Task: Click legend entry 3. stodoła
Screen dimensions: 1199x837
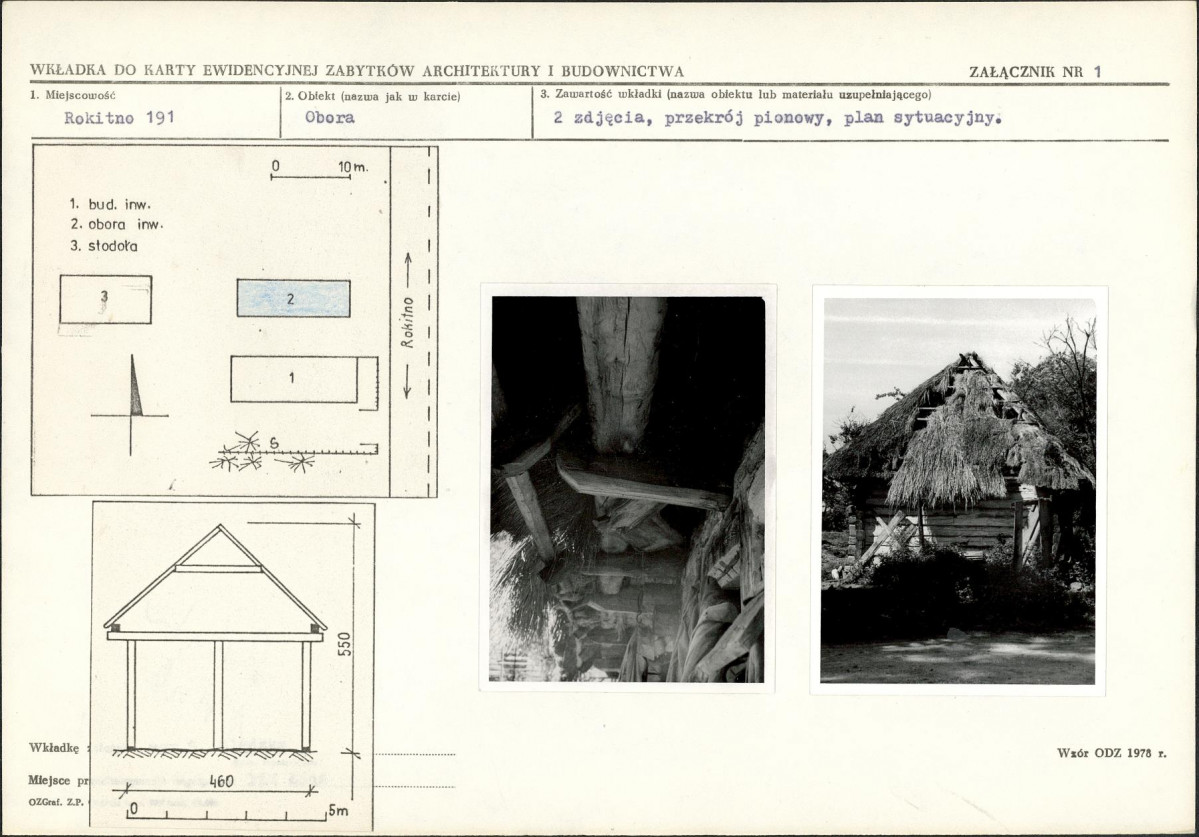Action: 104,246
